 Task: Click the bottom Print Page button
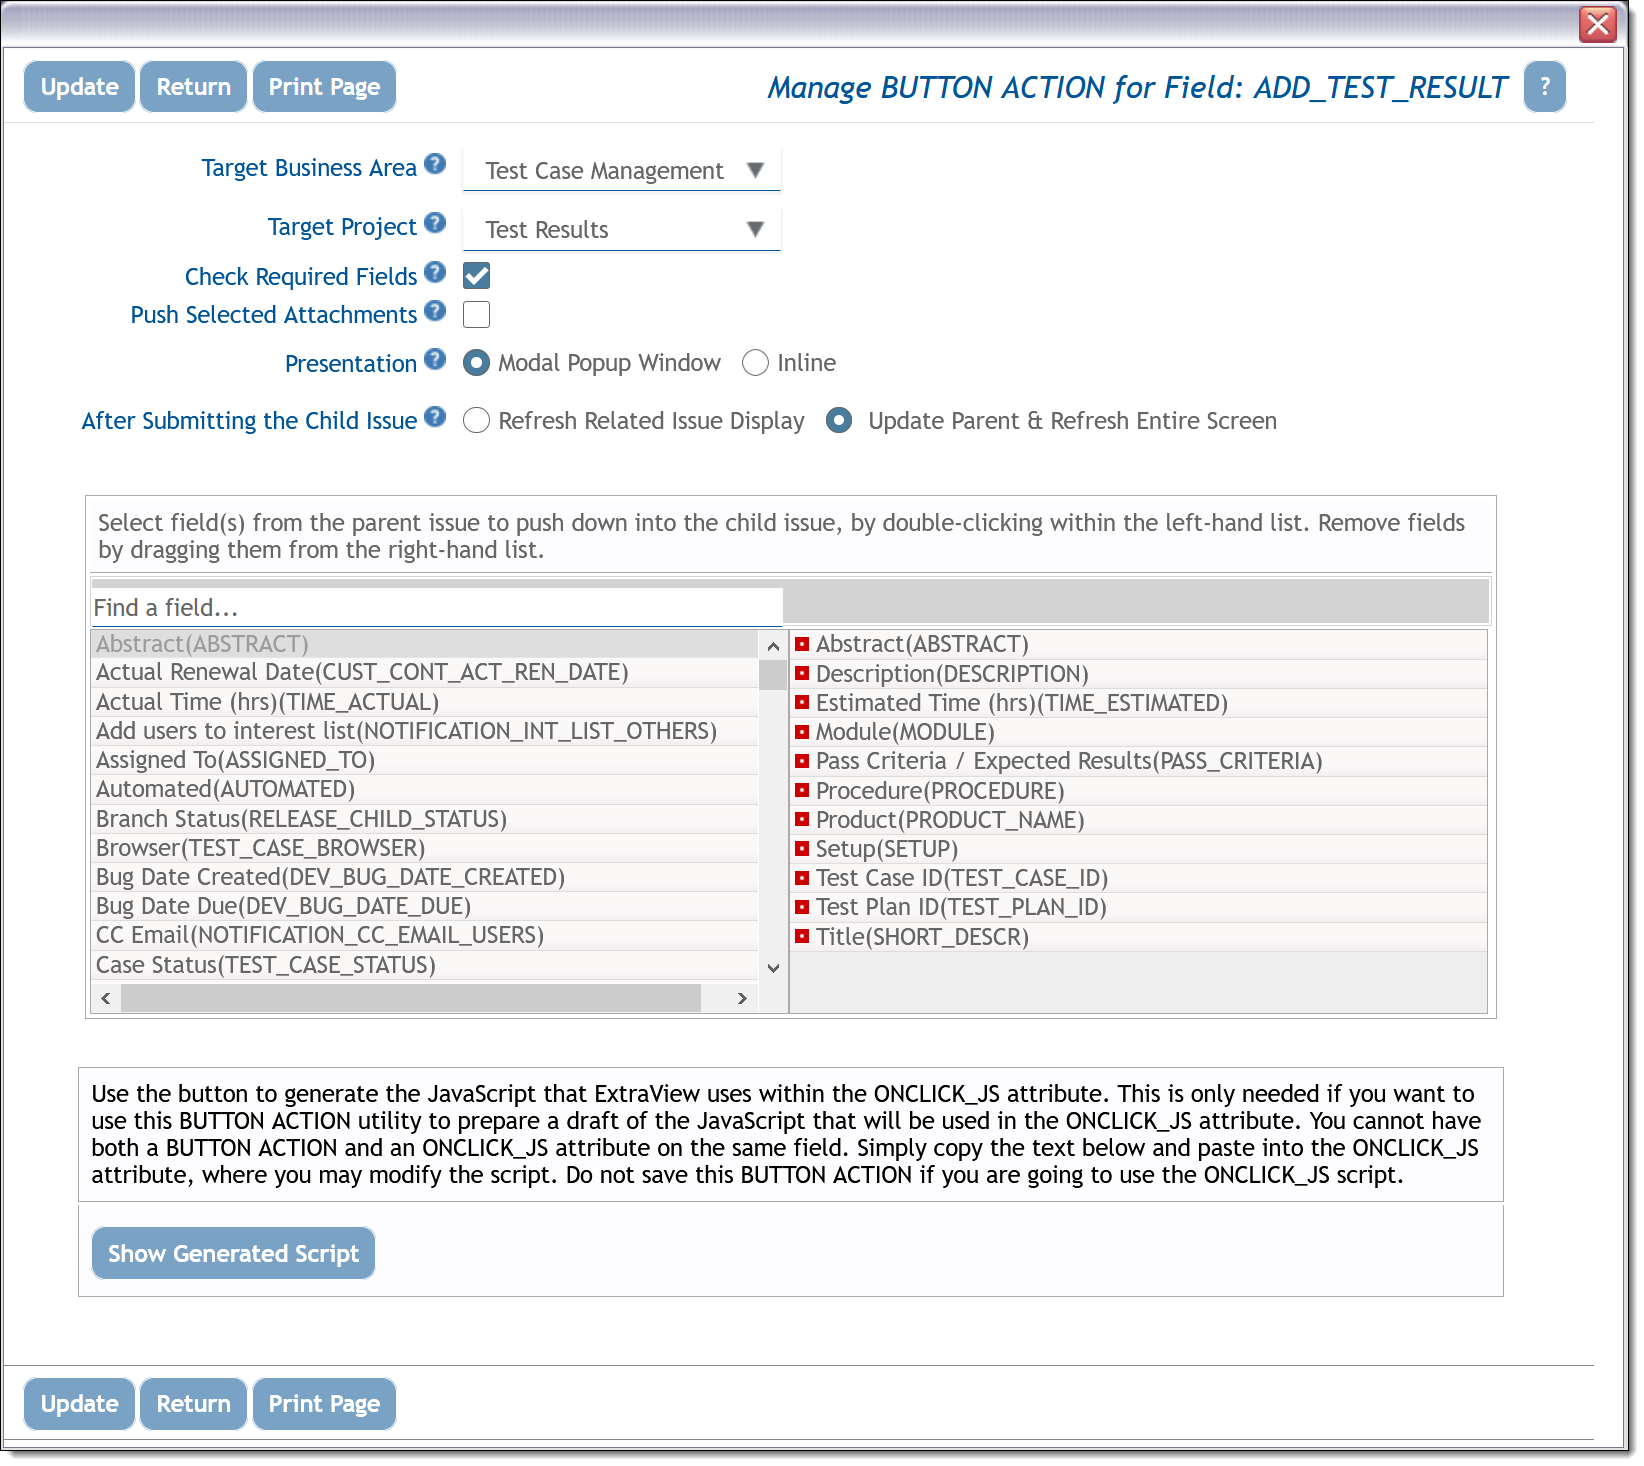(x=324, y=1404)
